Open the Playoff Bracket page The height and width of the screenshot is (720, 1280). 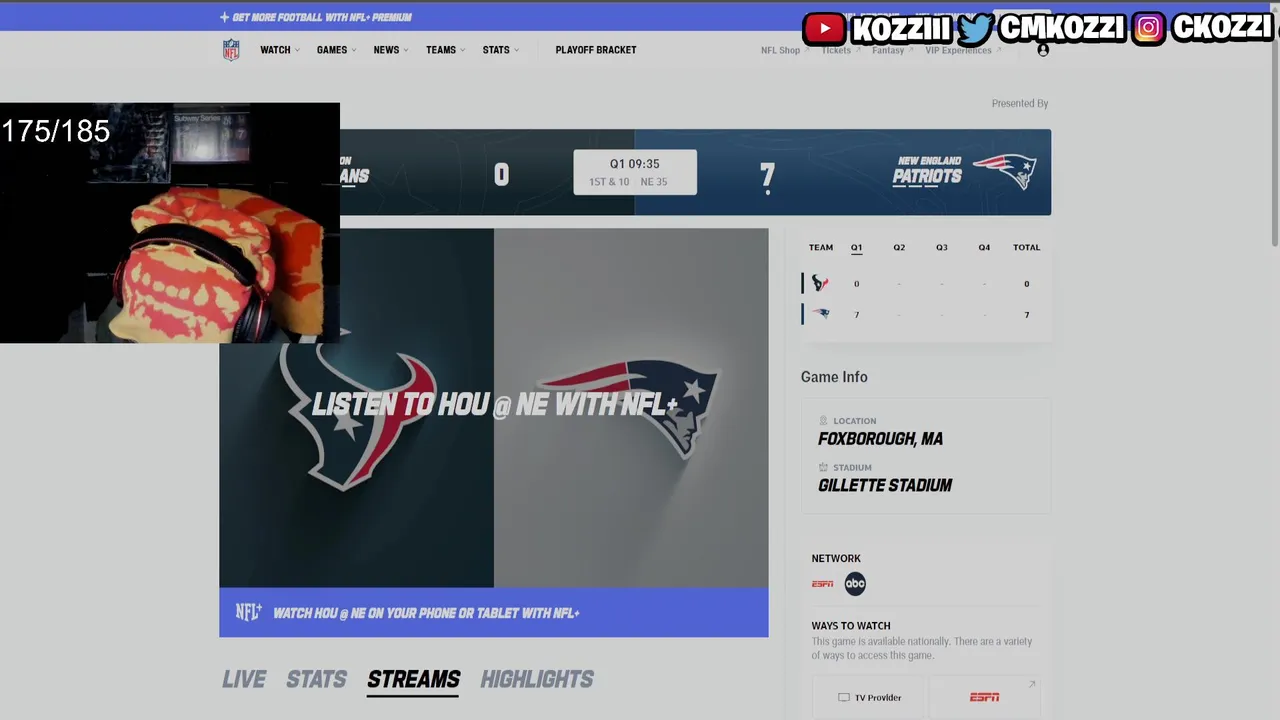[x=596, y=50]
